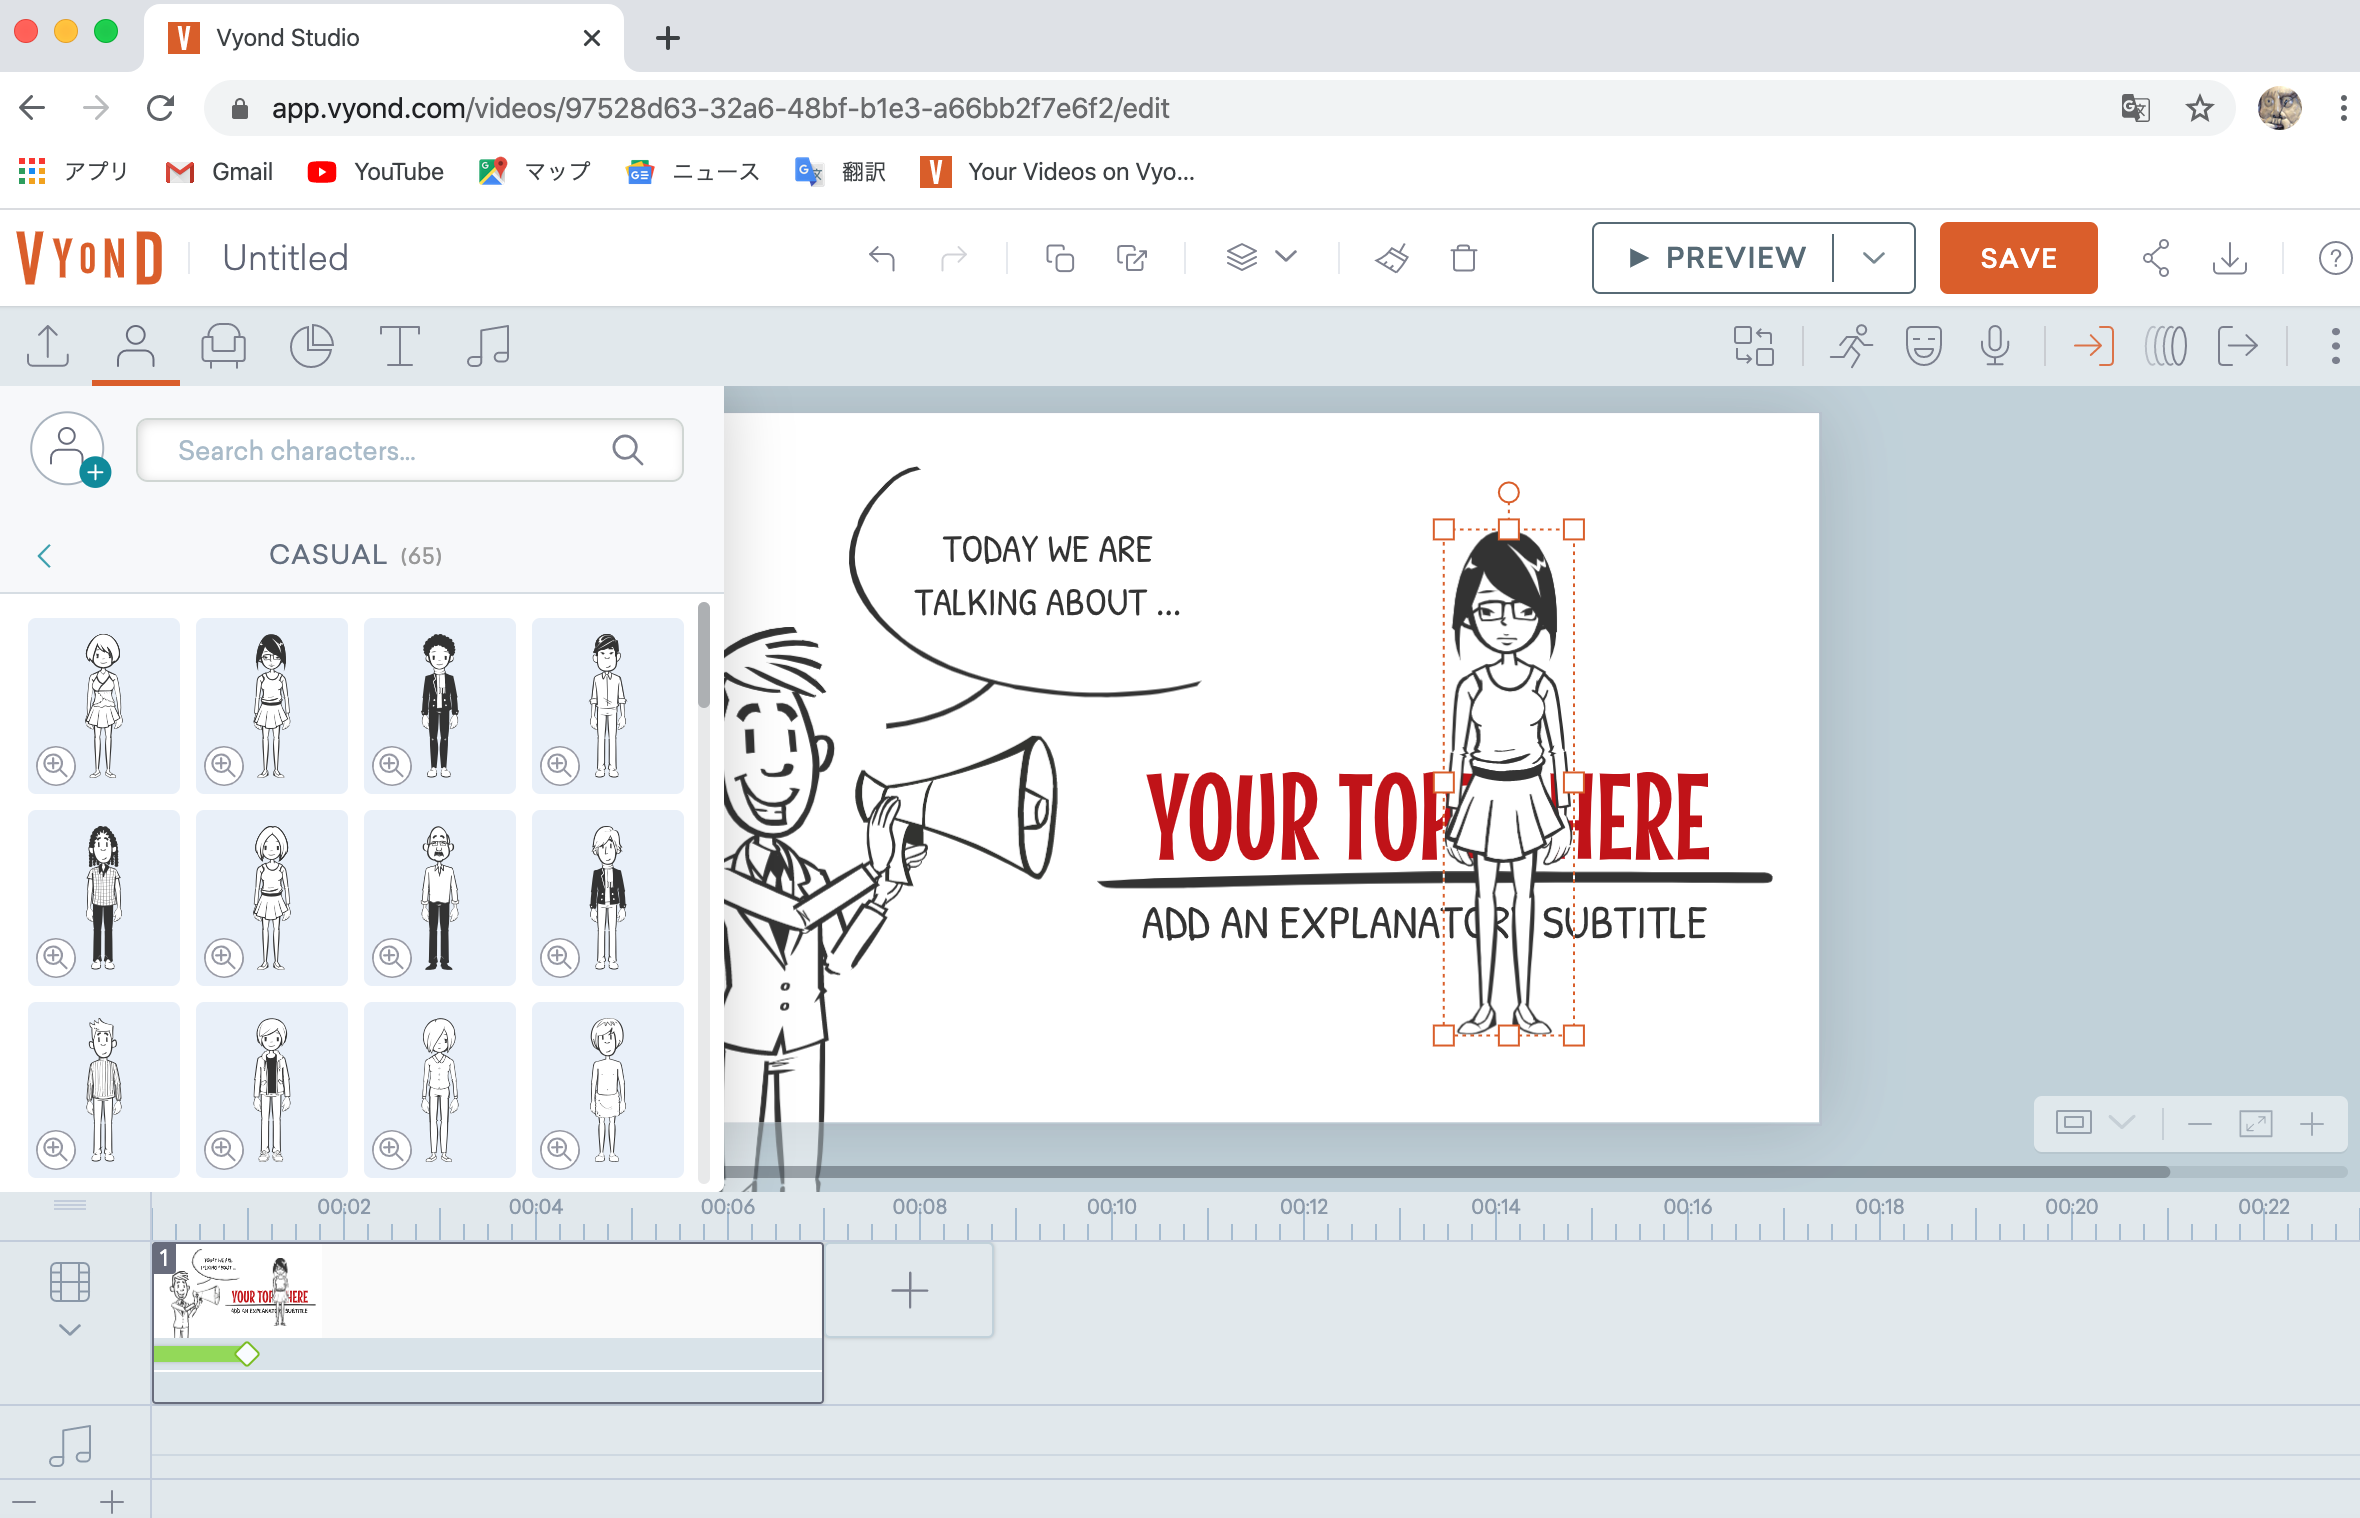Viewport: 2360px width, 1518px height.
Task: Click the green timeline diamond marker
Action: (x=247, y=1354)
